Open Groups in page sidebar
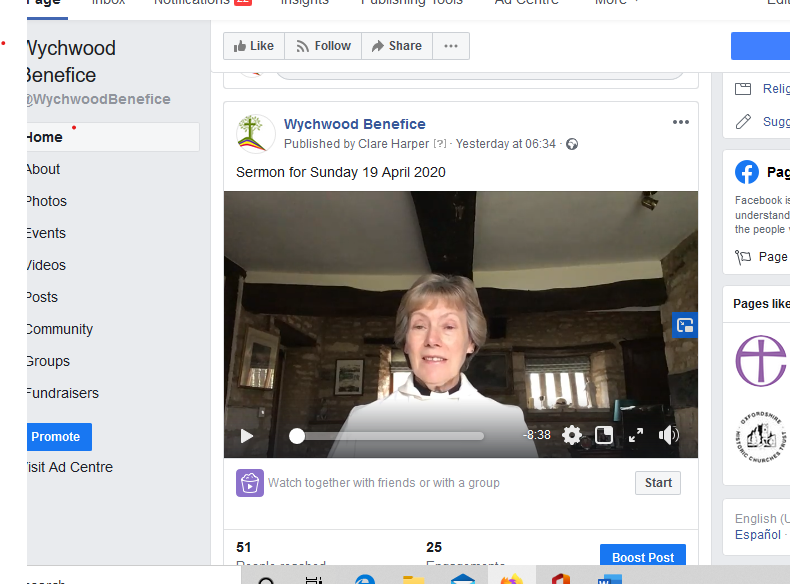This screenshot has height=584, width=790. point(48,361)
